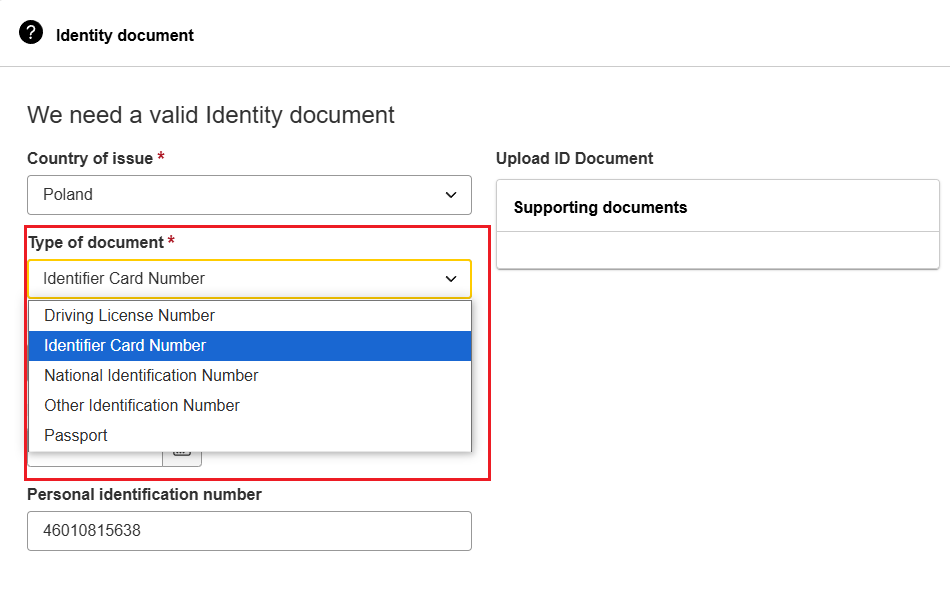Collapse the Type of document combo box
Viewport: 950px width, 595px height.
(x=249, y=279)
